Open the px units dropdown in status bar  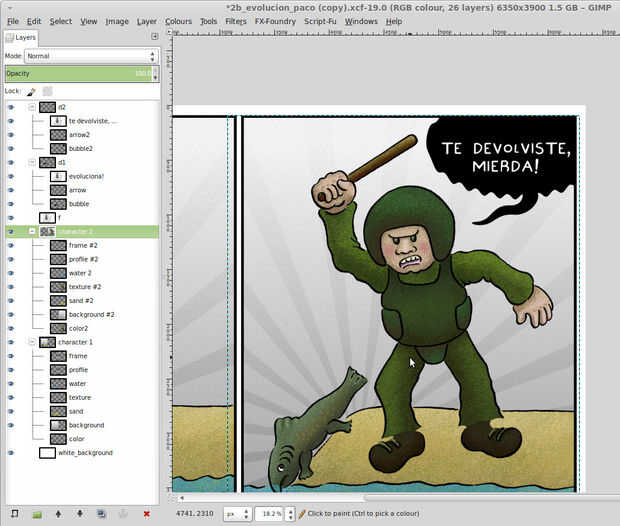point(235,513)
